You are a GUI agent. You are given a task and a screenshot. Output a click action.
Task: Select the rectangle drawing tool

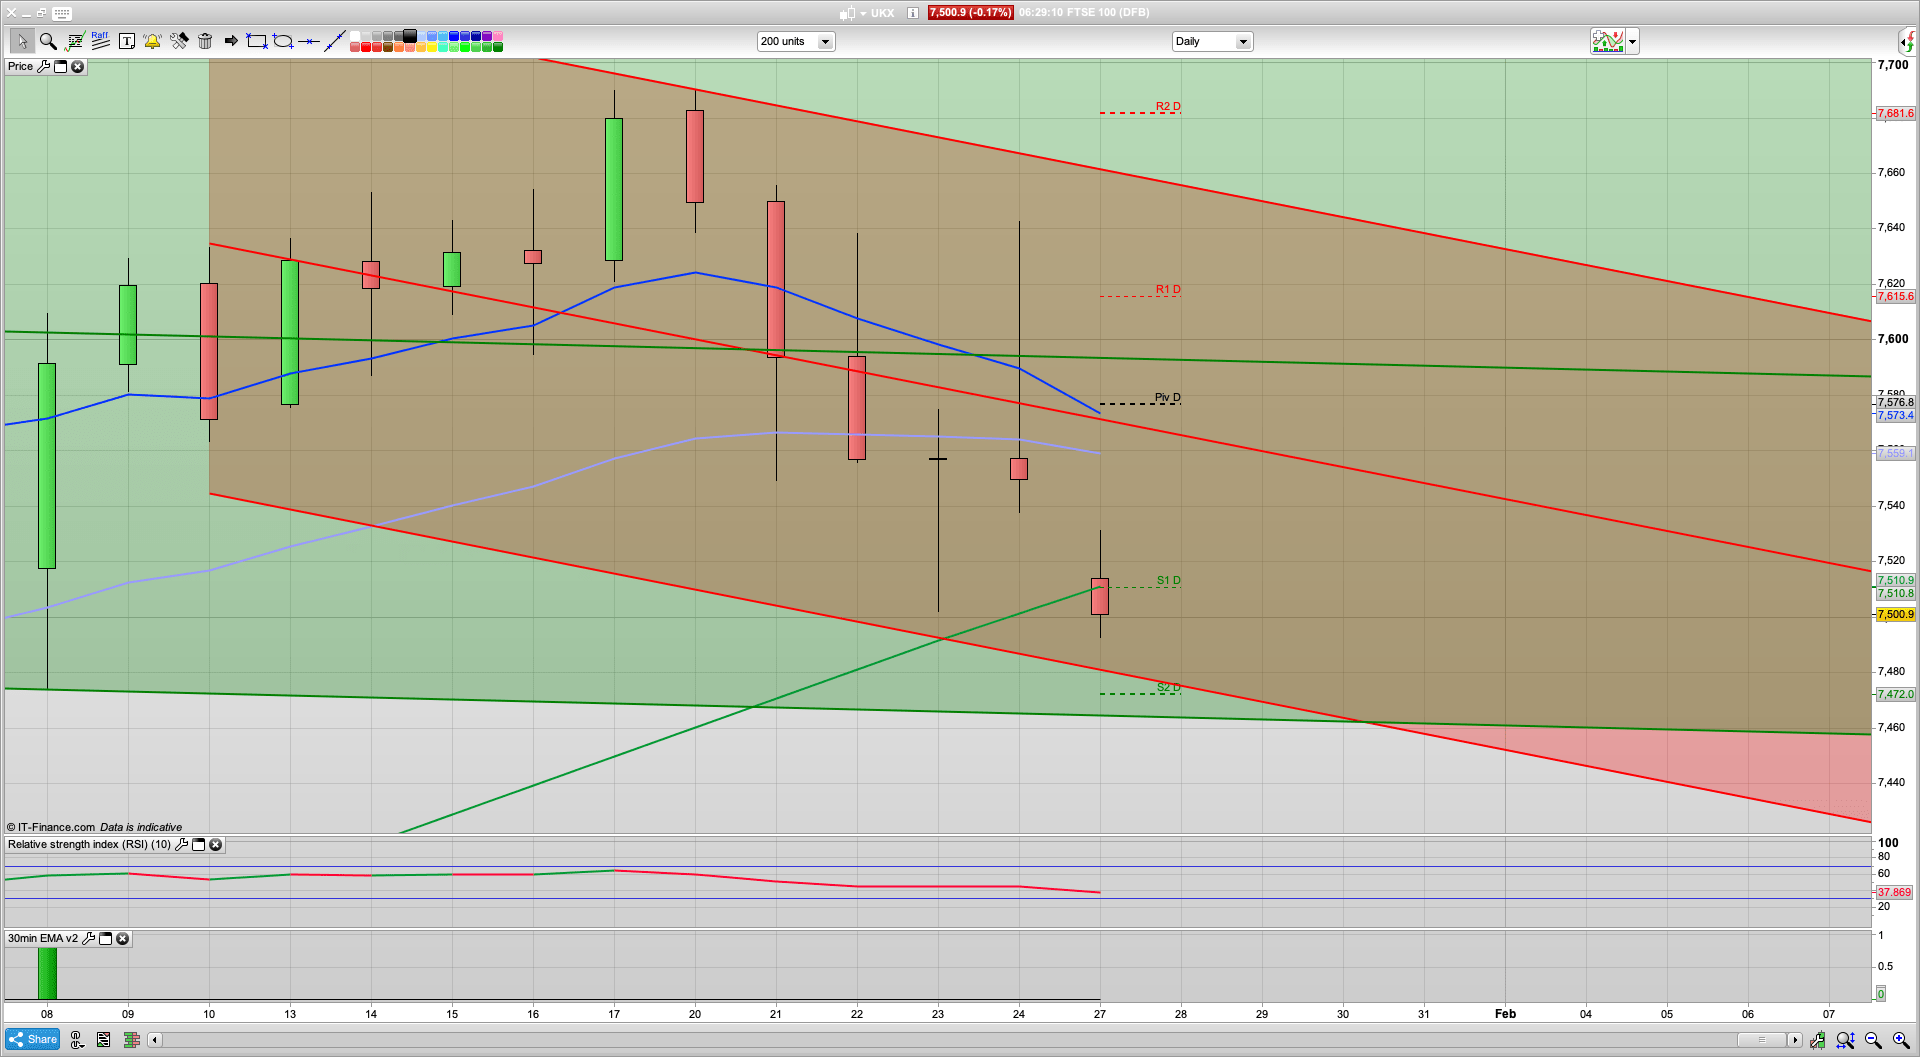[257, 41]
